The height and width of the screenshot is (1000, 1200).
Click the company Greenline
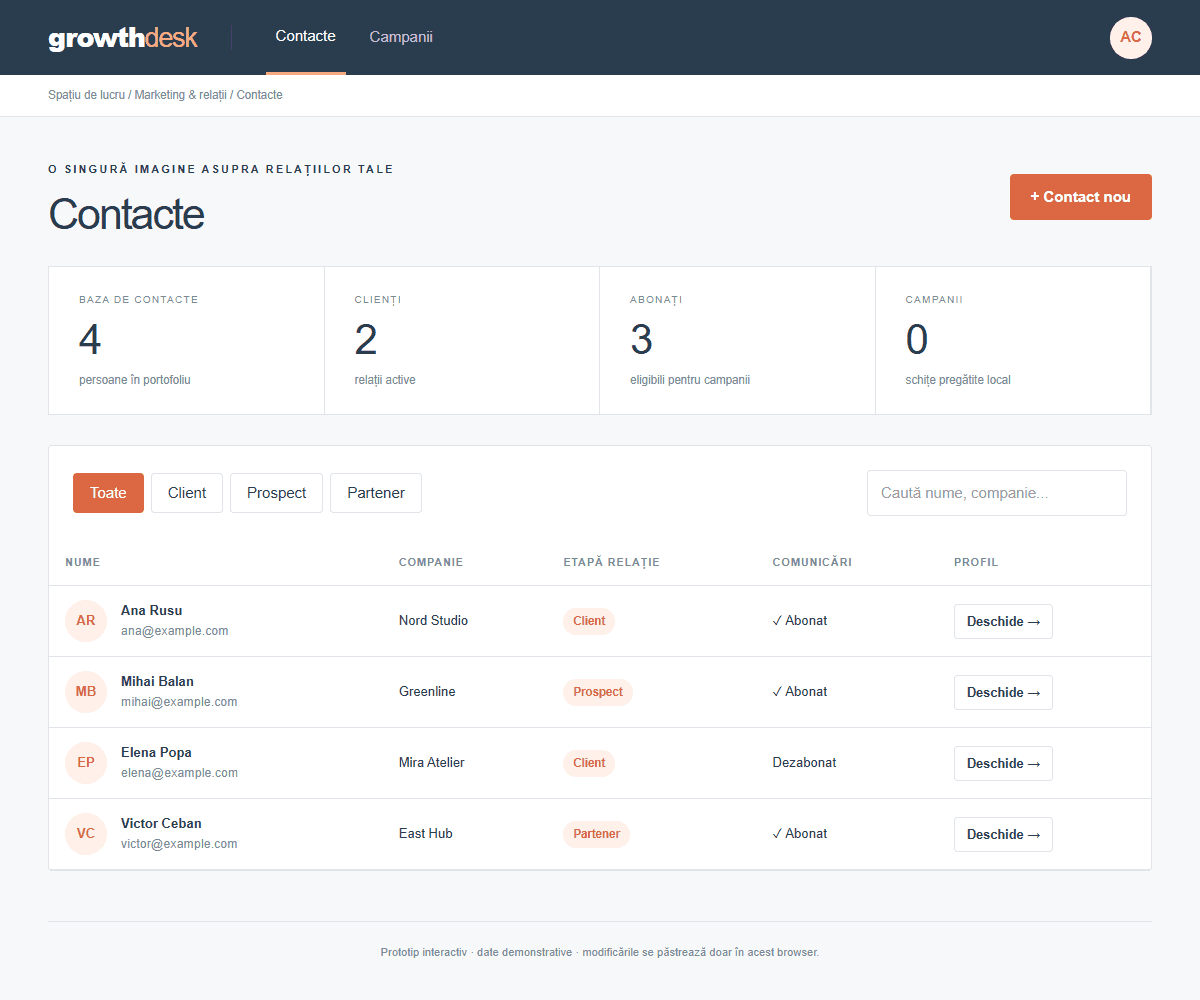[x=427, y=692]
